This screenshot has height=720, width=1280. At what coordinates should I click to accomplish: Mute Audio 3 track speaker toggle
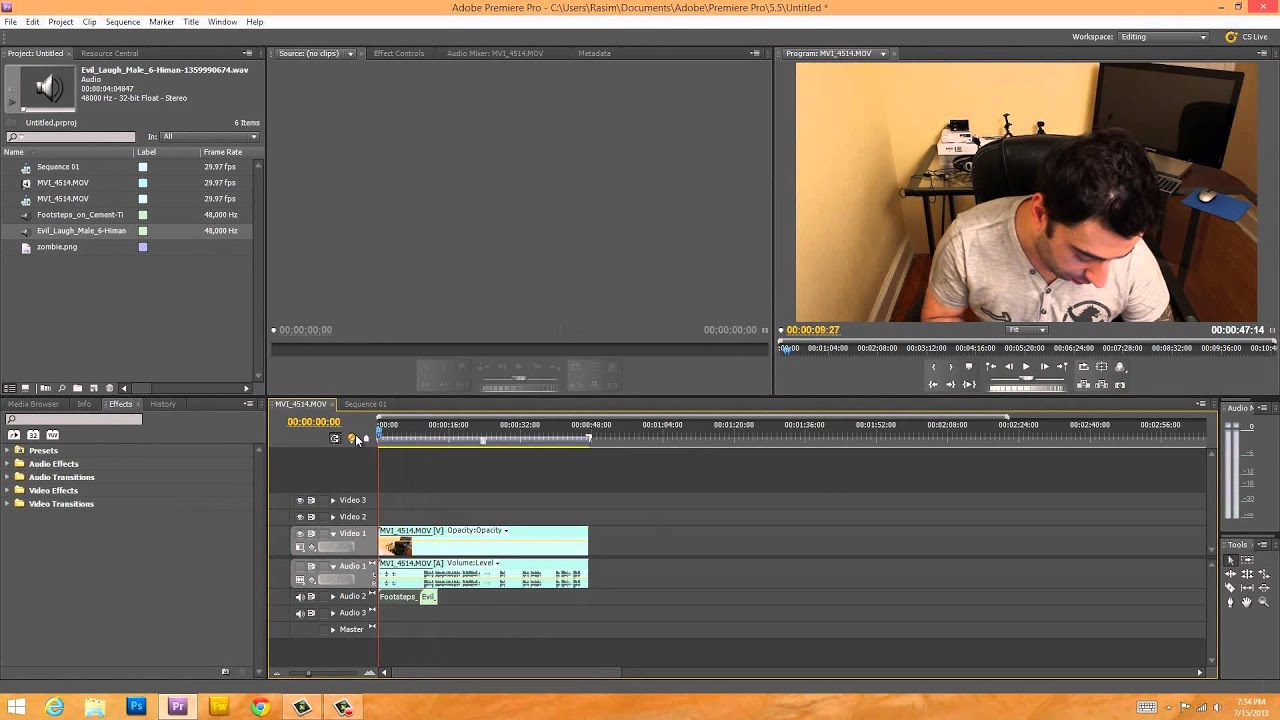[299, 613]
